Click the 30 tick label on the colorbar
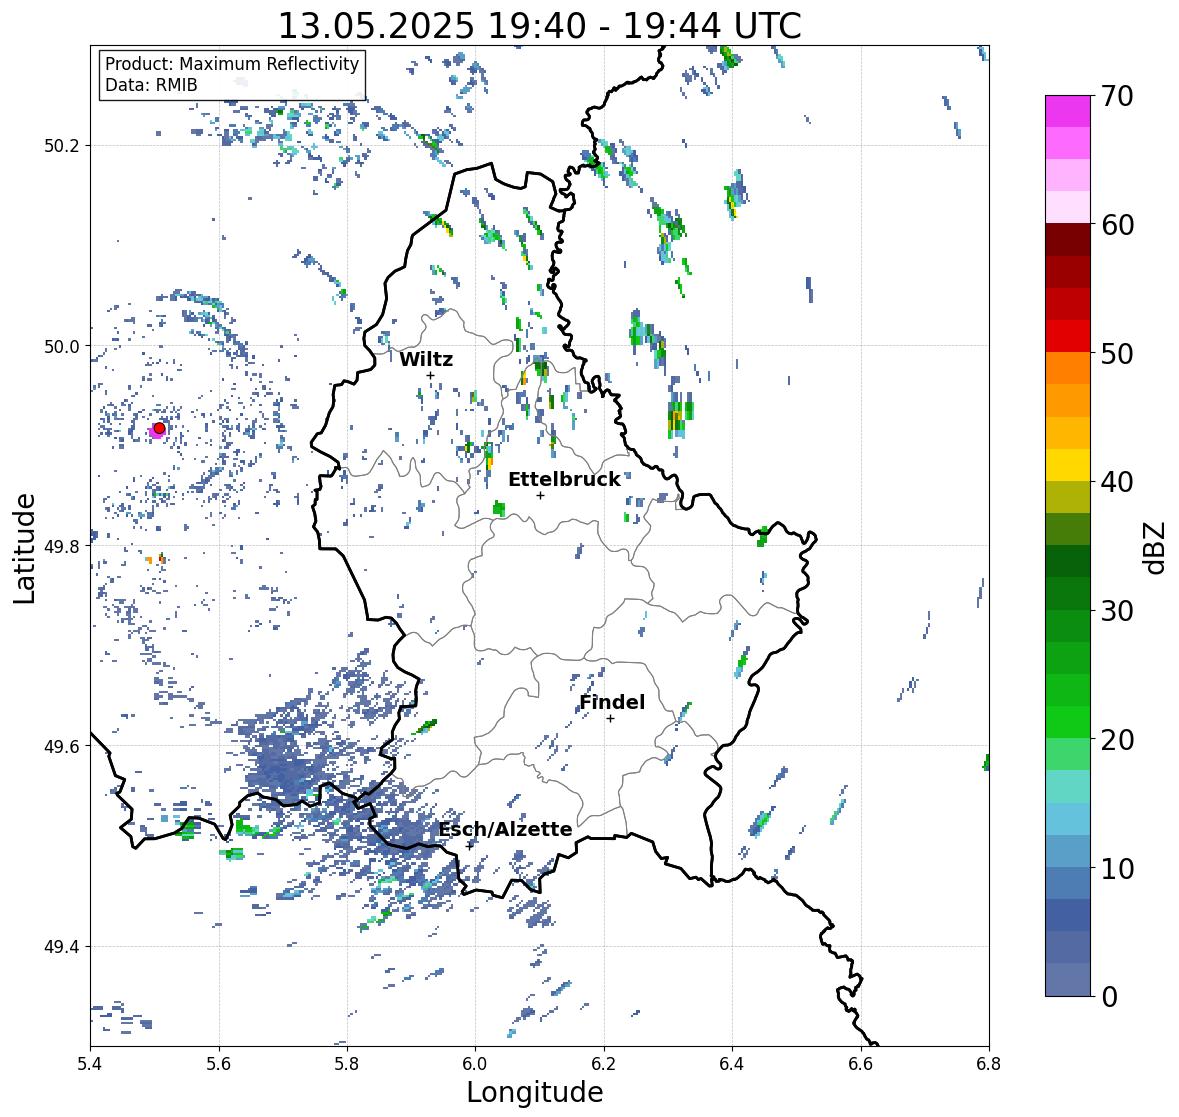 [1117, 611]
